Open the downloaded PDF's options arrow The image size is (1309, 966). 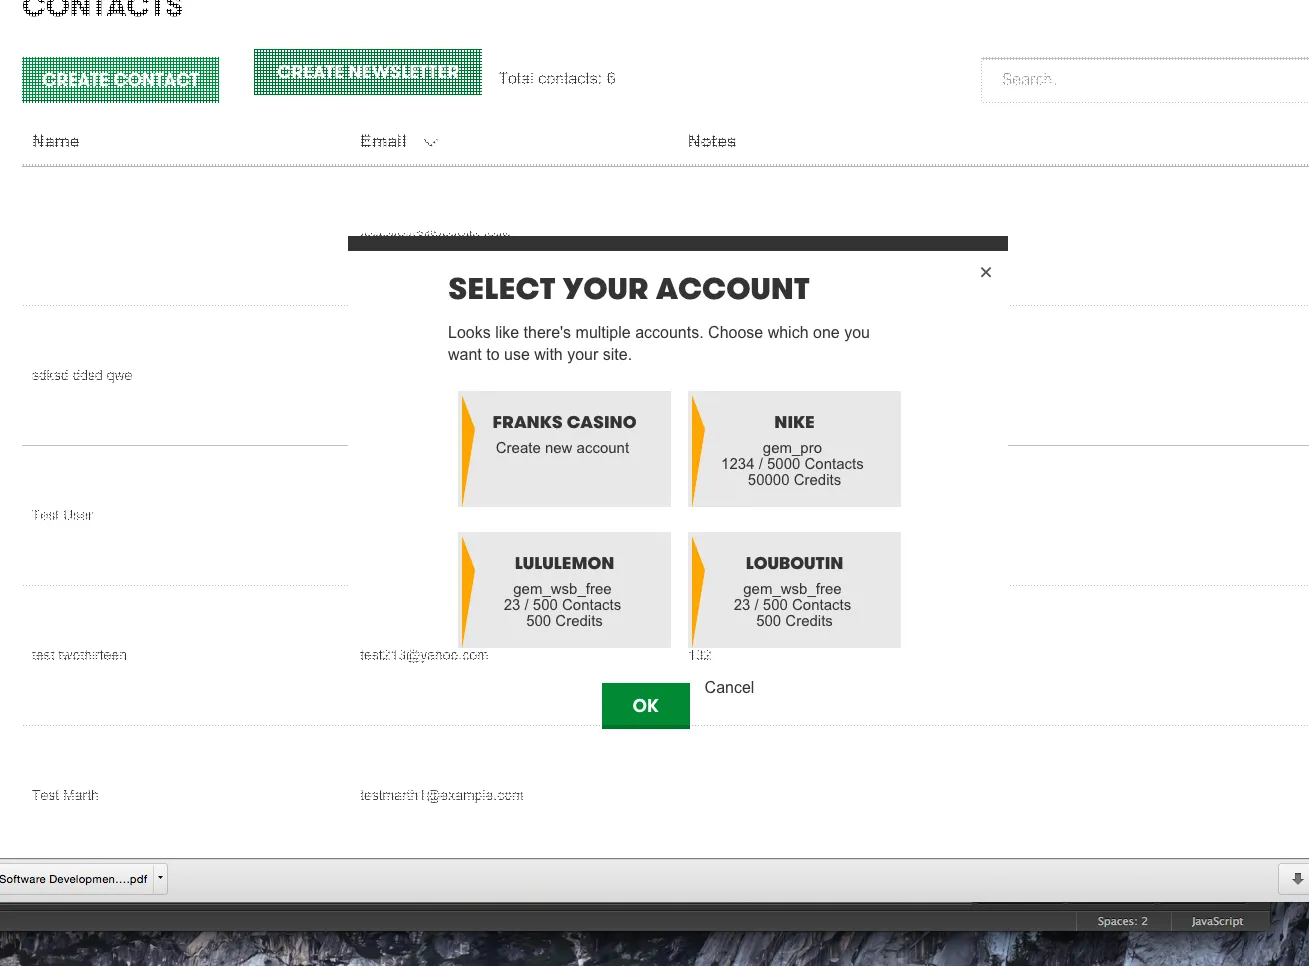(160, 878)
